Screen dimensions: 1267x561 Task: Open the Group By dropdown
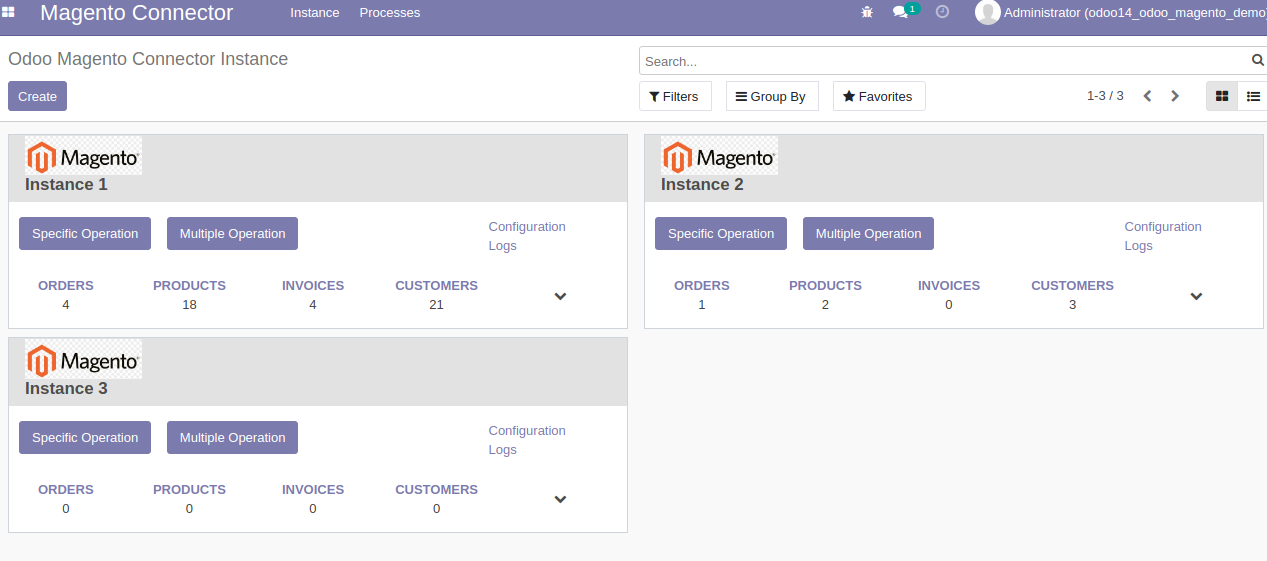772,96
